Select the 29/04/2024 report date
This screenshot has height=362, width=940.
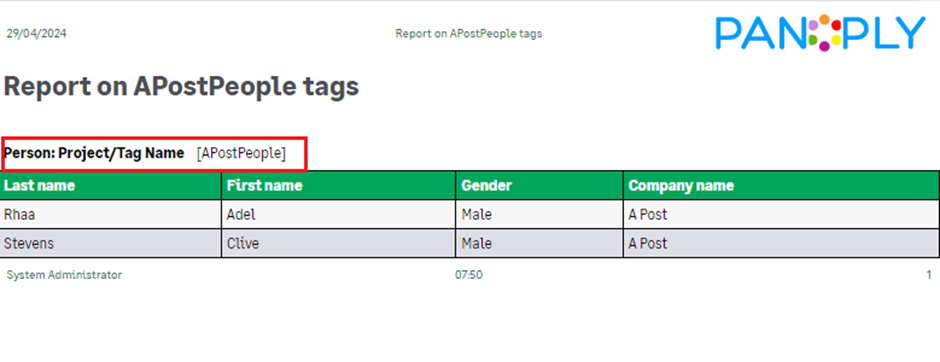(x=37, y=34)
